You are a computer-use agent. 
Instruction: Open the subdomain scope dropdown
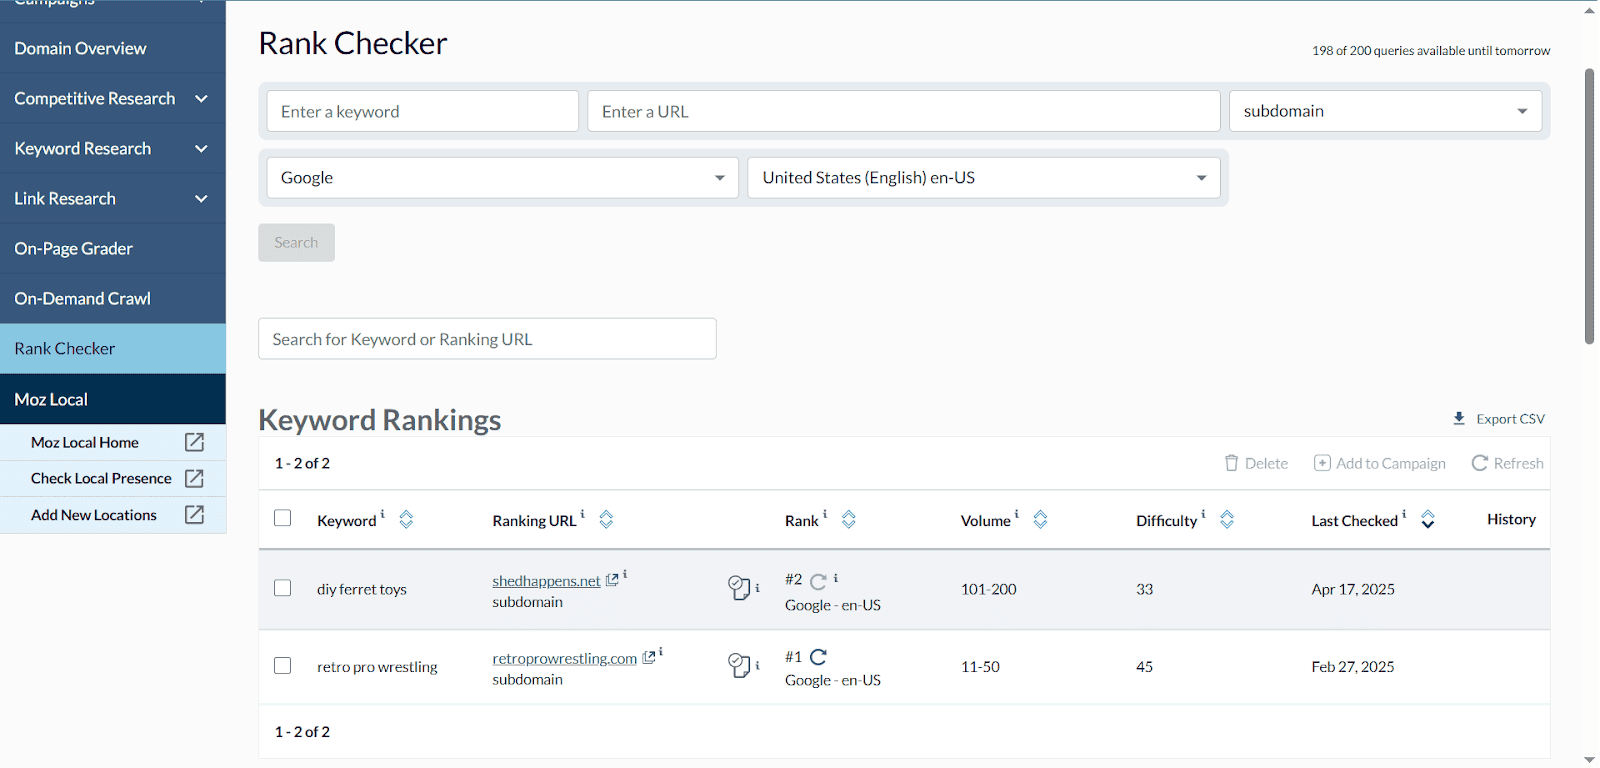coord(1385,111)
